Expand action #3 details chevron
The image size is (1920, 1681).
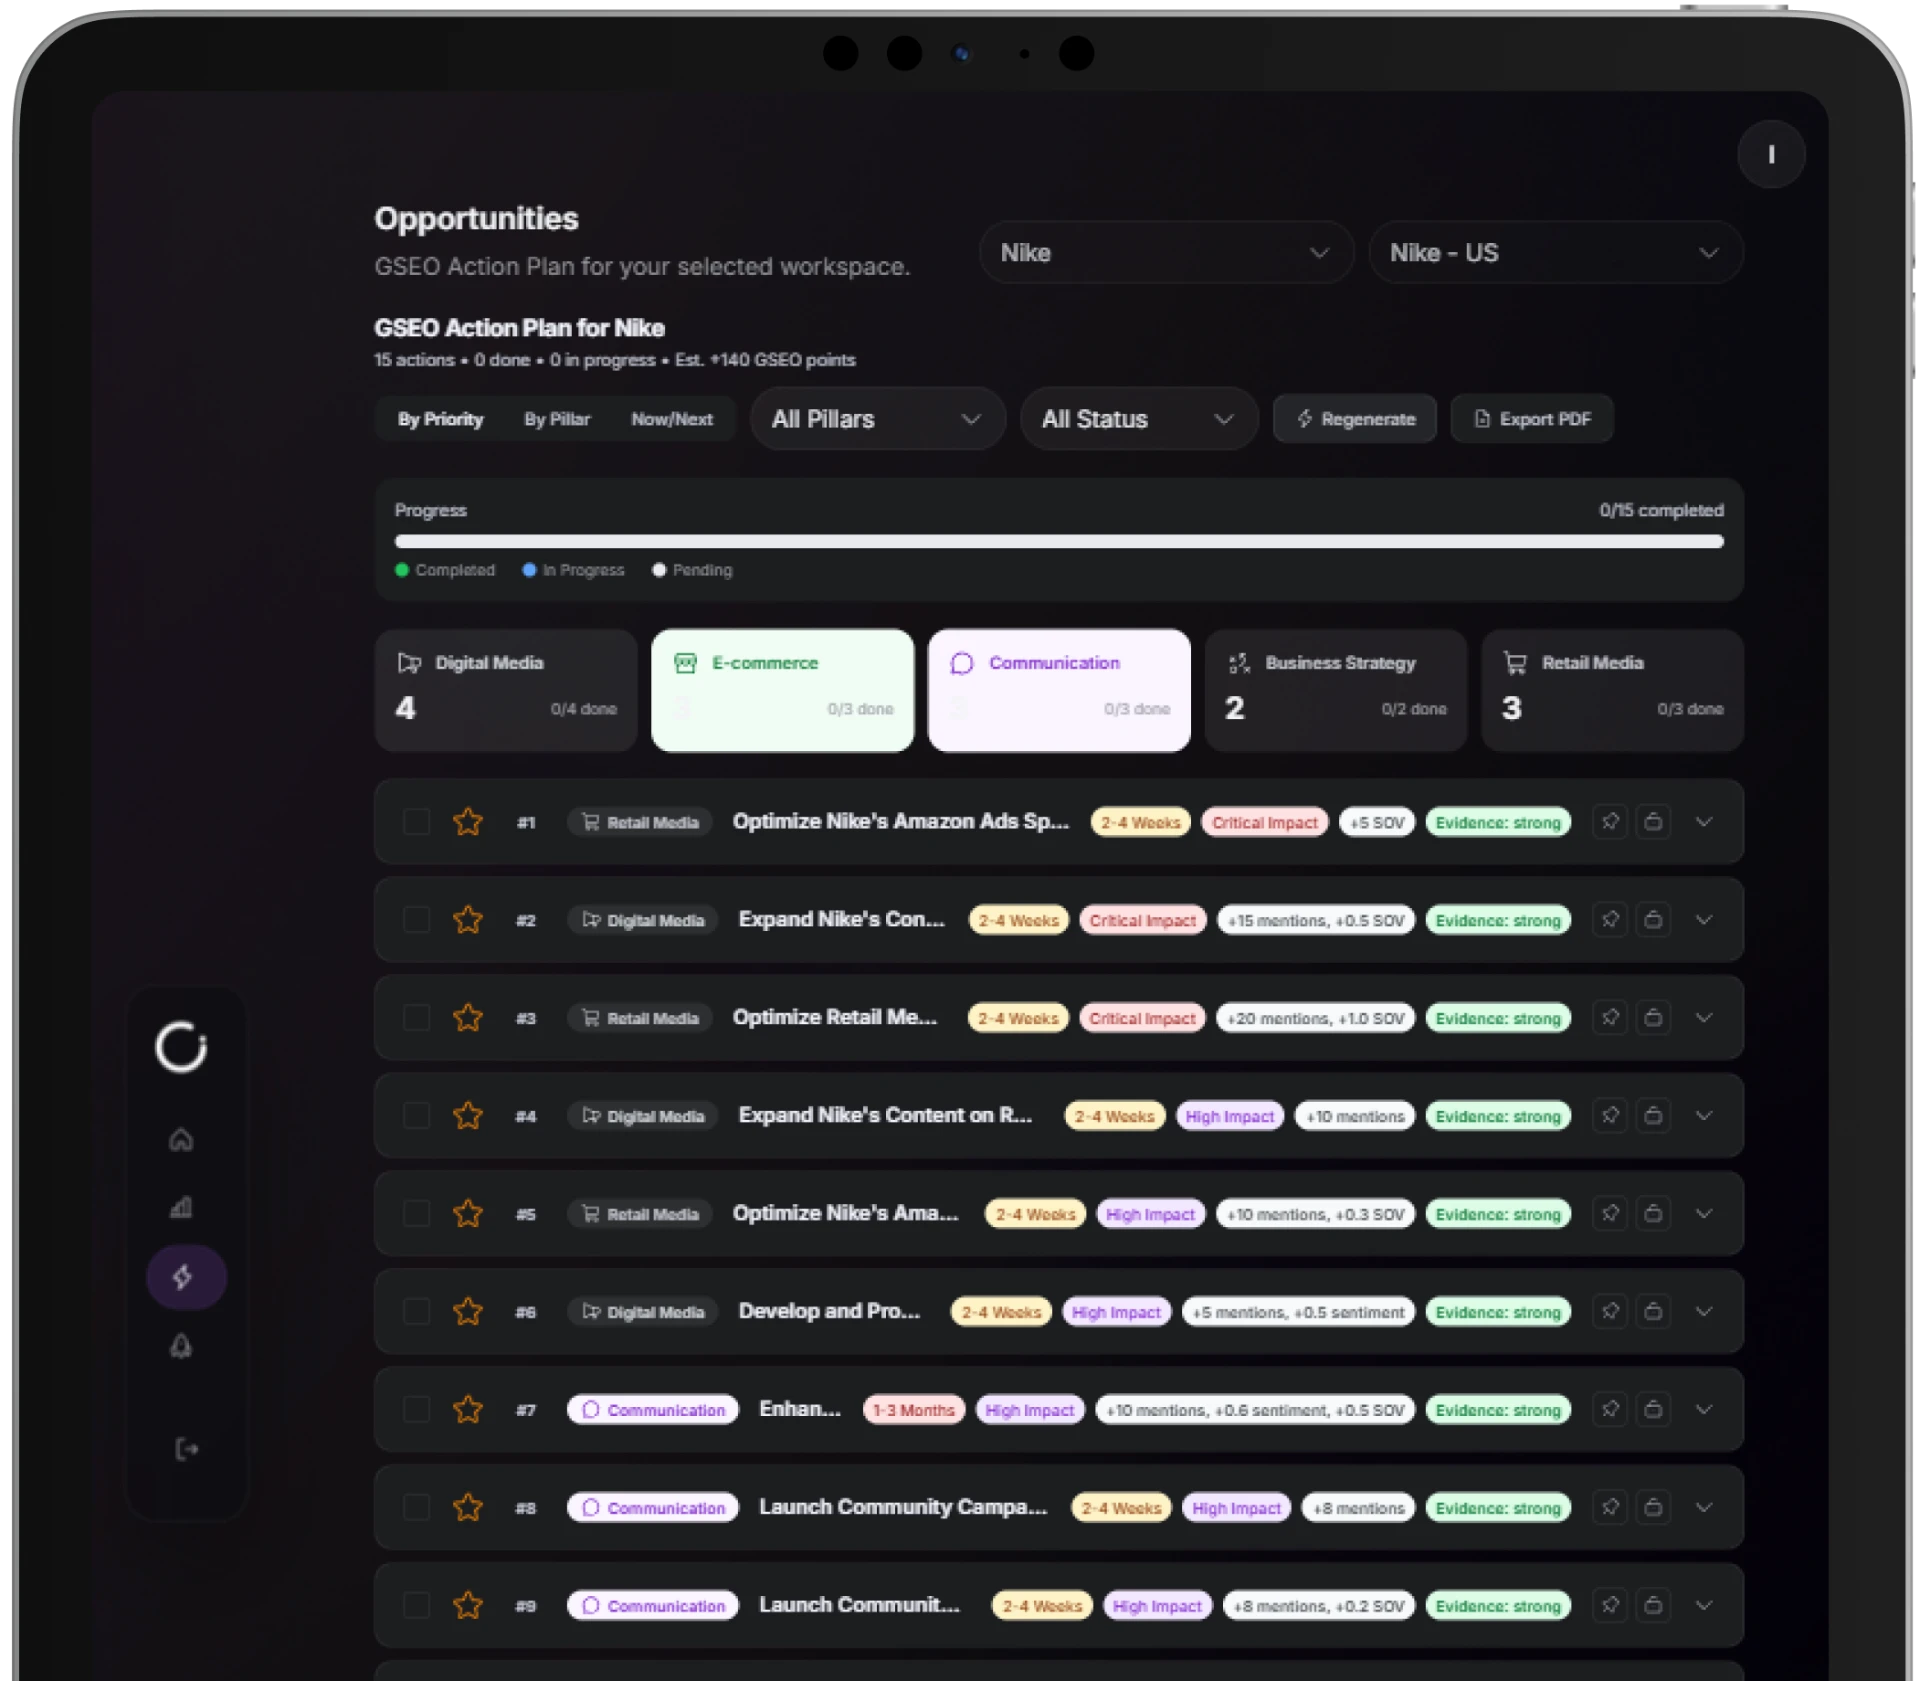coord(1704,1017)
